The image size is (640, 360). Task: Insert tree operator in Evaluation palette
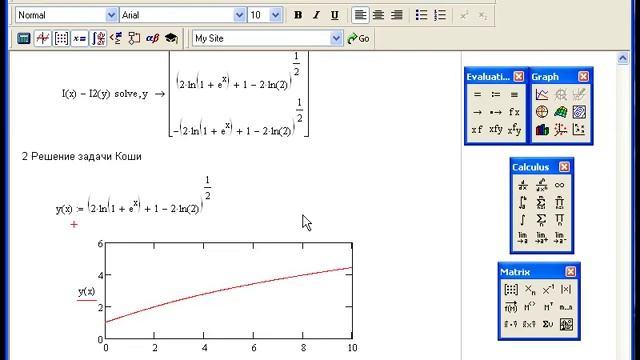click(514, 130)
